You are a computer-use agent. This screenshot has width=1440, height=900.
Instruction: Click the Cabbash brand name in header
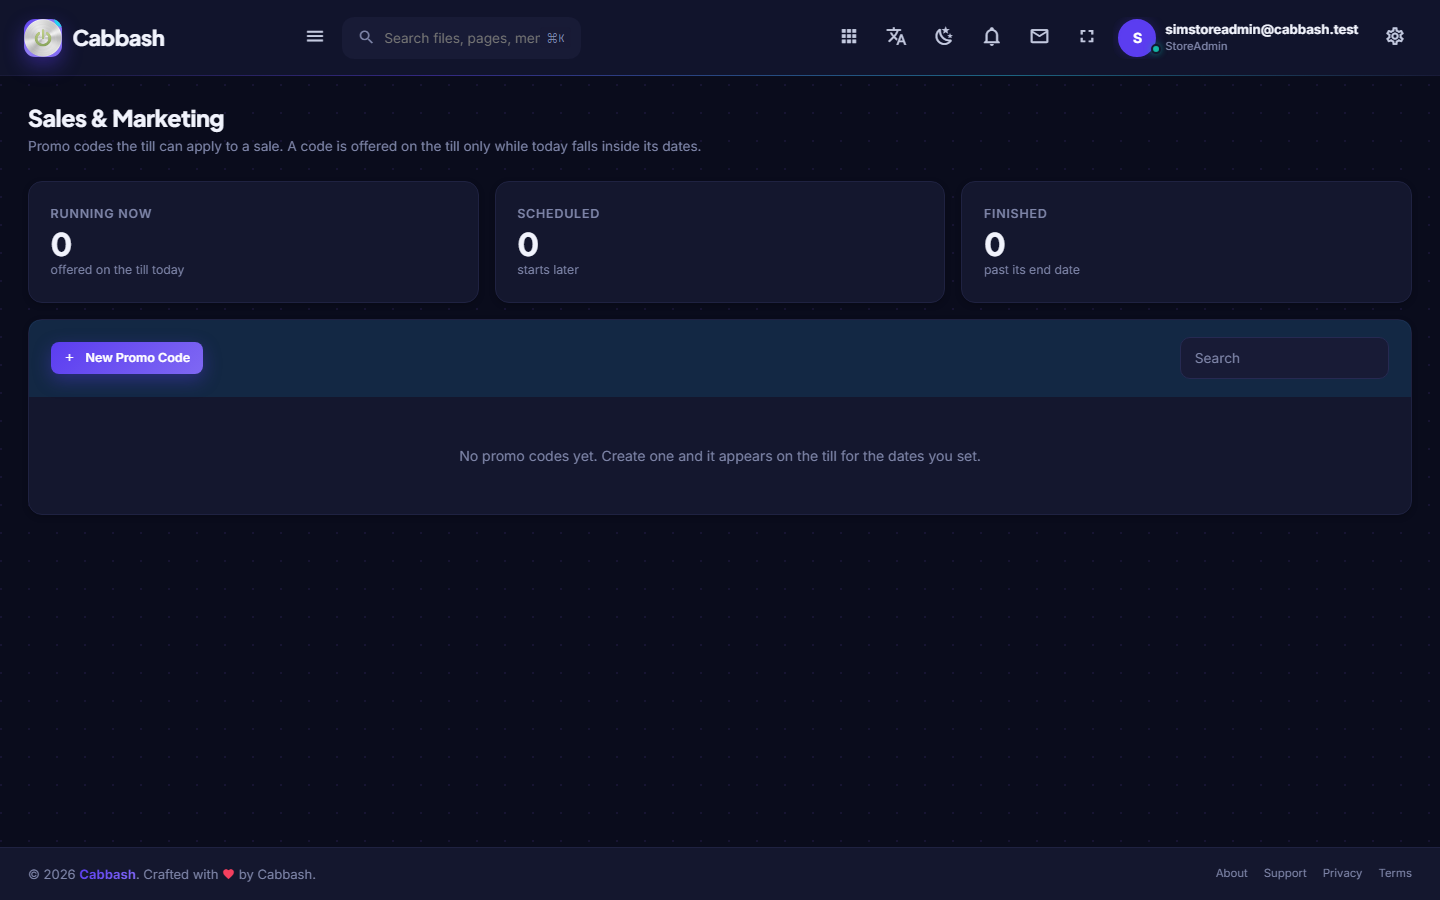[118, 38]
